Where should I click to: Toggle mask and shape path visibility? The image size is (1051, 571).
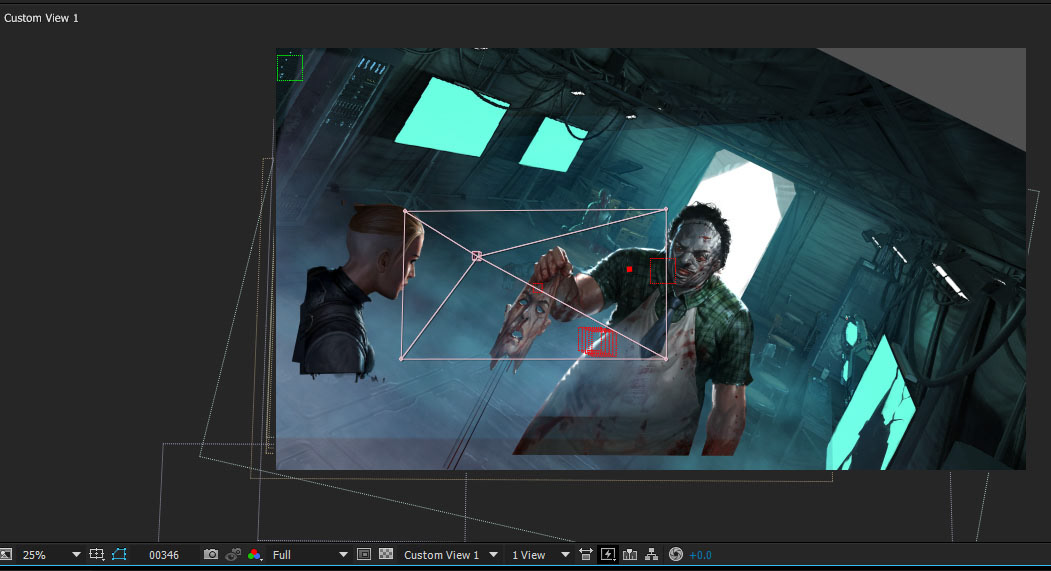(x=119, y=554)
